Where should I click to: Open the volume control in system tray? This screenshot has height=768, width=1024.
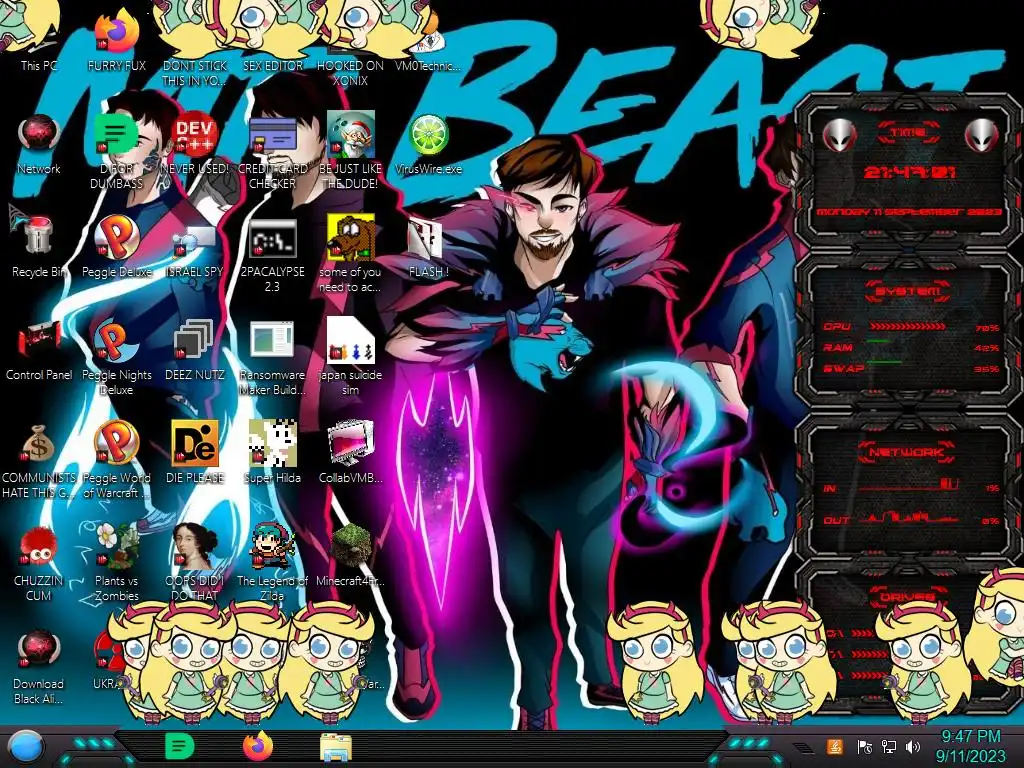(x=912, y=746)
